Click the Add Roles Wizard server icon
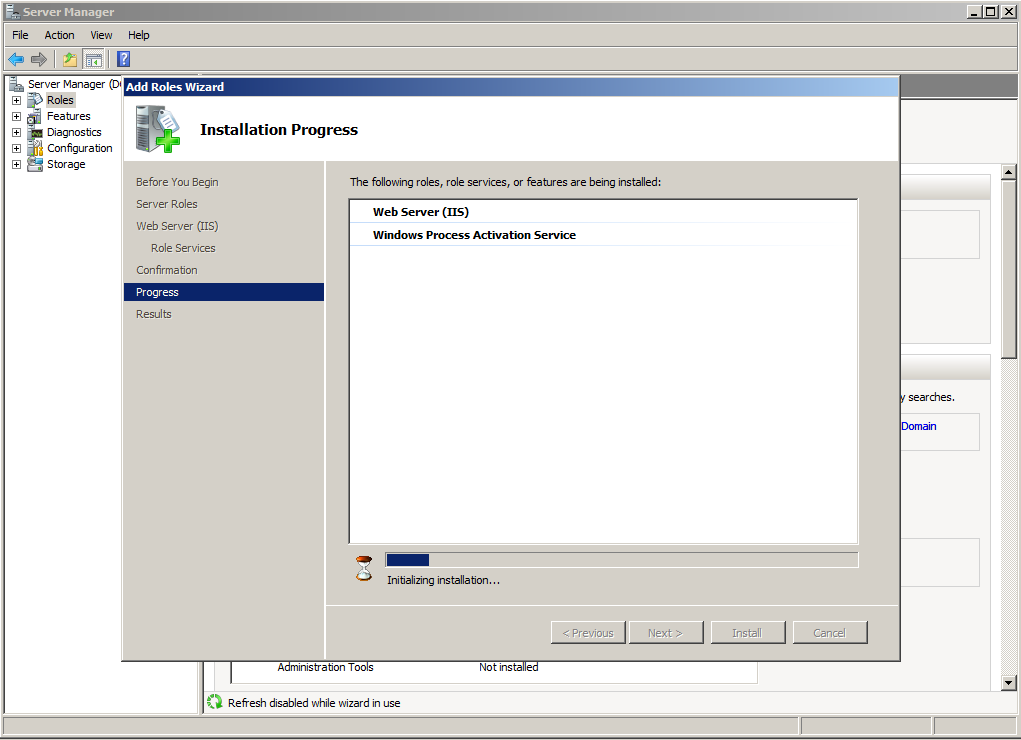 click(158, 129)
